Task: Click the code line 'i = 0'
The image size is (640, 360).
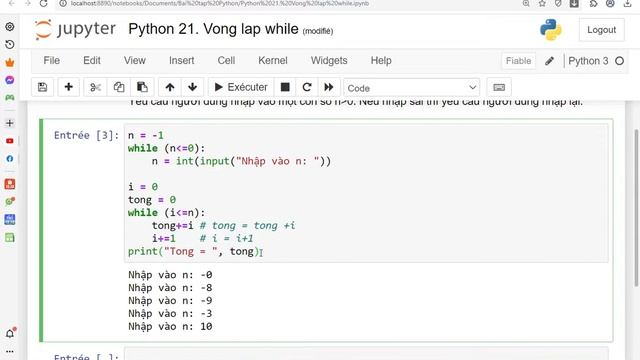Action: click(142, 187)
